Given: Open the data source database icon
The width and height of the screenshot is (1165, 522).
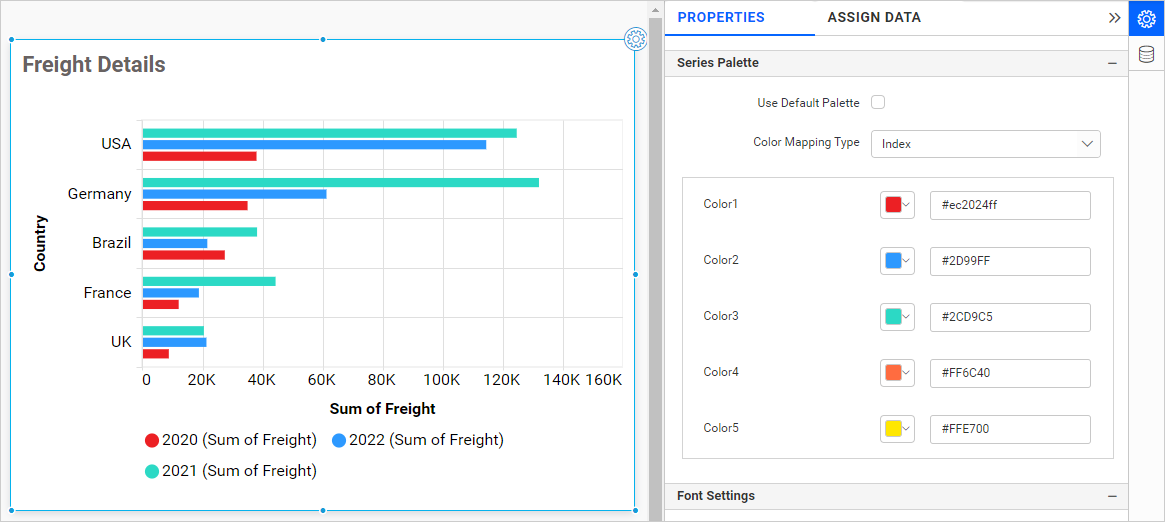Looking at the screenshot, I should (x=1147, y=54).
